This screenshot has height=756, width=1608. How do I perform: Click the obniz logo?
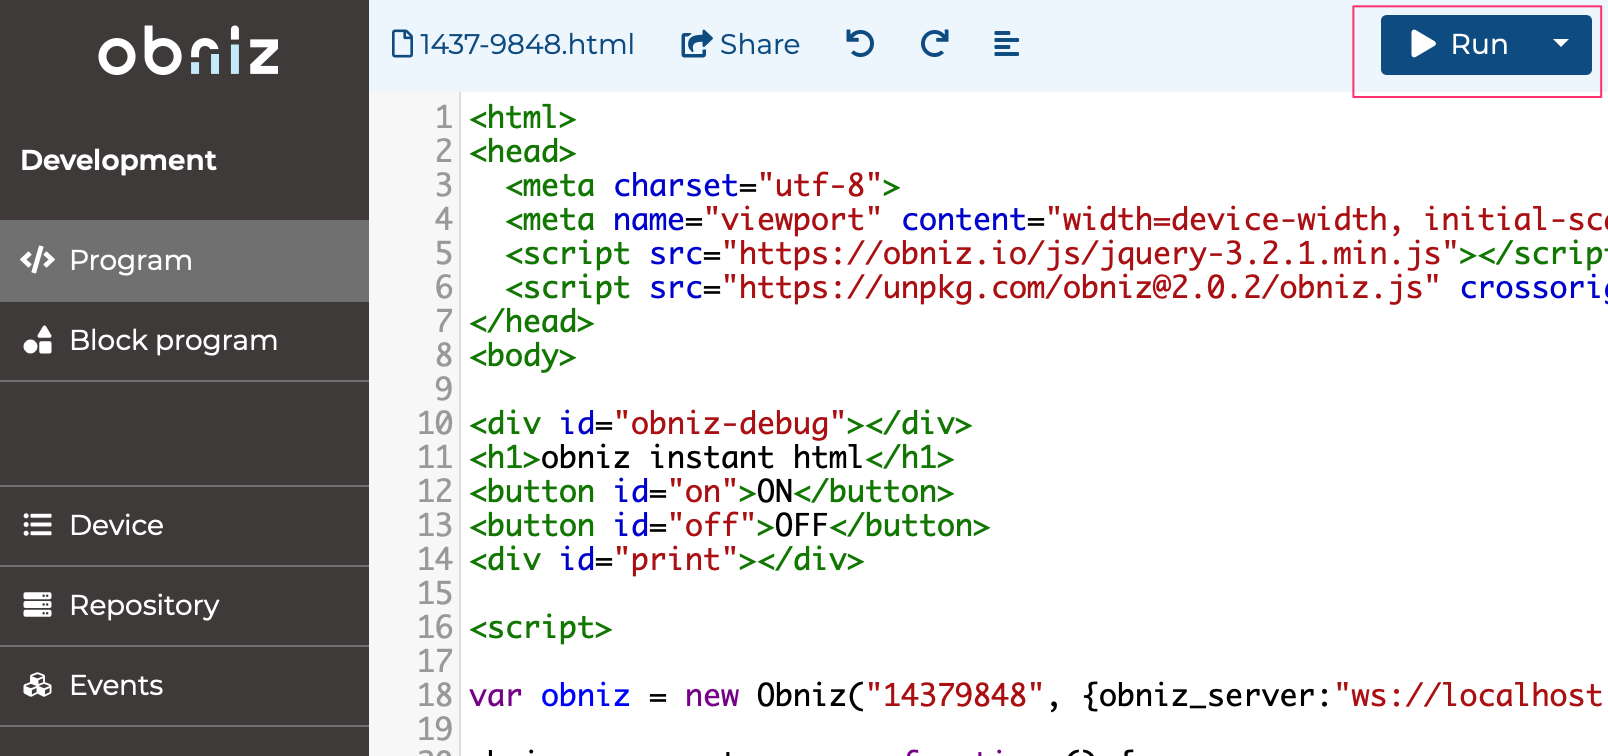[x=188, y=53]
